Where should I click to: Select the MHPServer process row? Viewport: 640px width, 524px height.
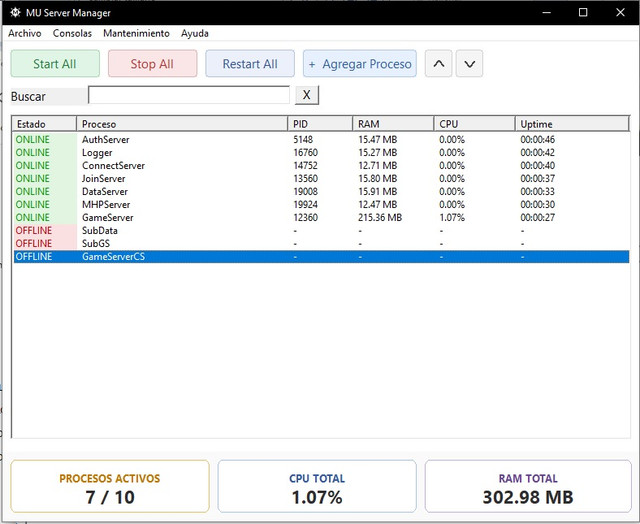coord(321,204)
